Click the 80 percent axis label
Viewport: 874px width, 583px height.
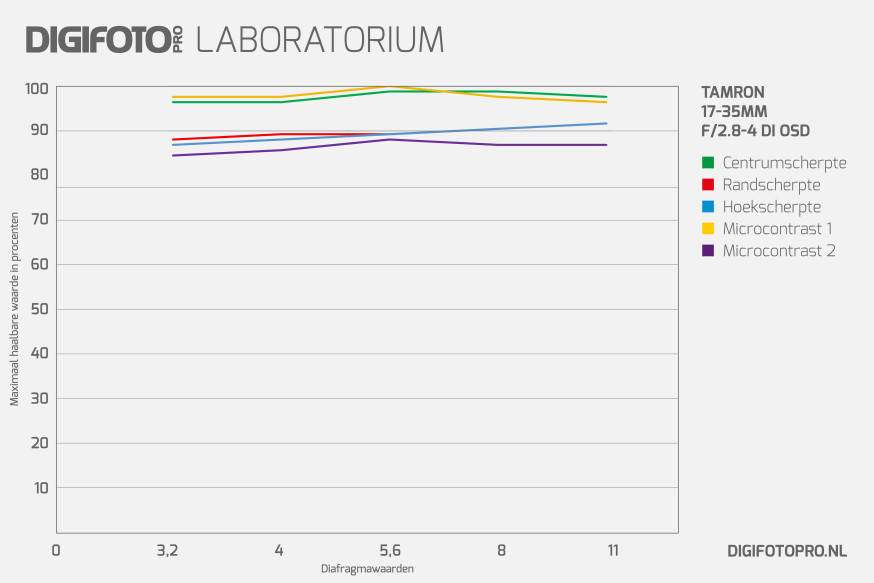click(x=39, y=174)
